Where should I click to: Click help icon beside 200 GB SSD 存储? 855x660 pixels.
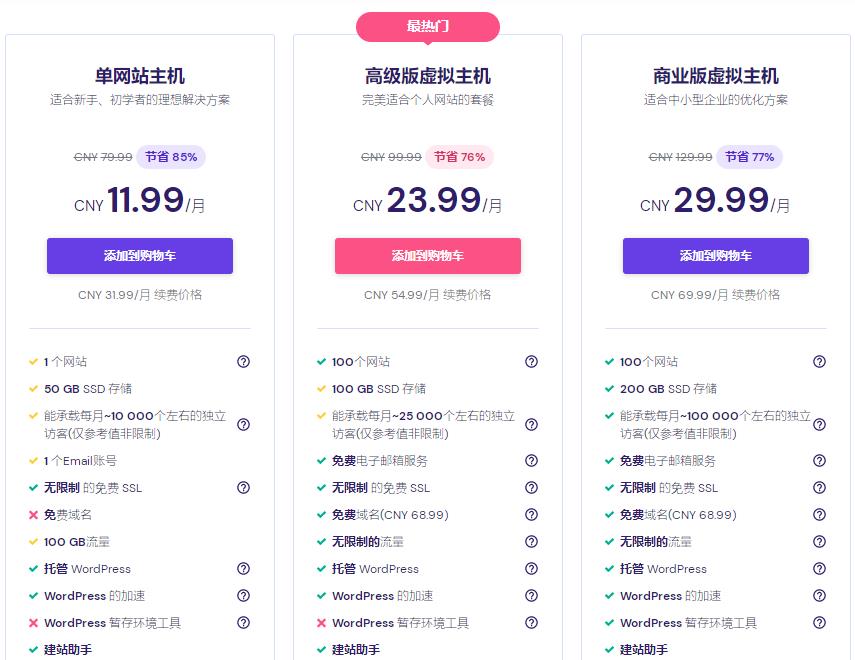click(x=819, y=389)
